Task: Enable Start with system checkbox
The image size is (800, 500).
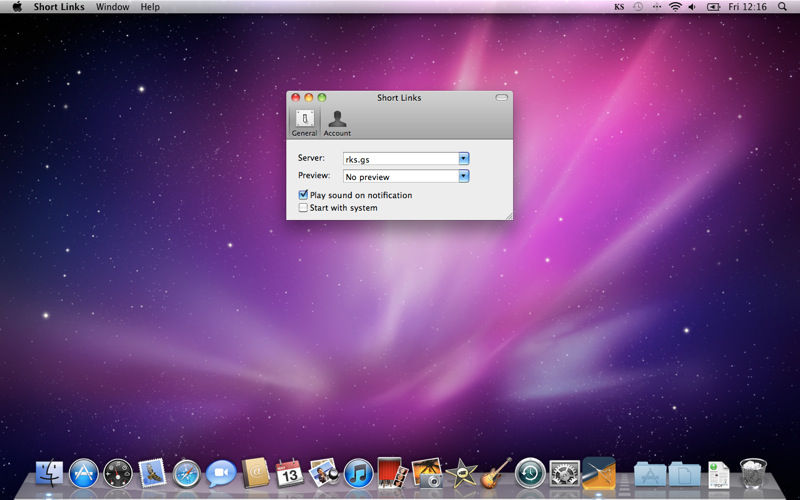Action: point(303,208)
